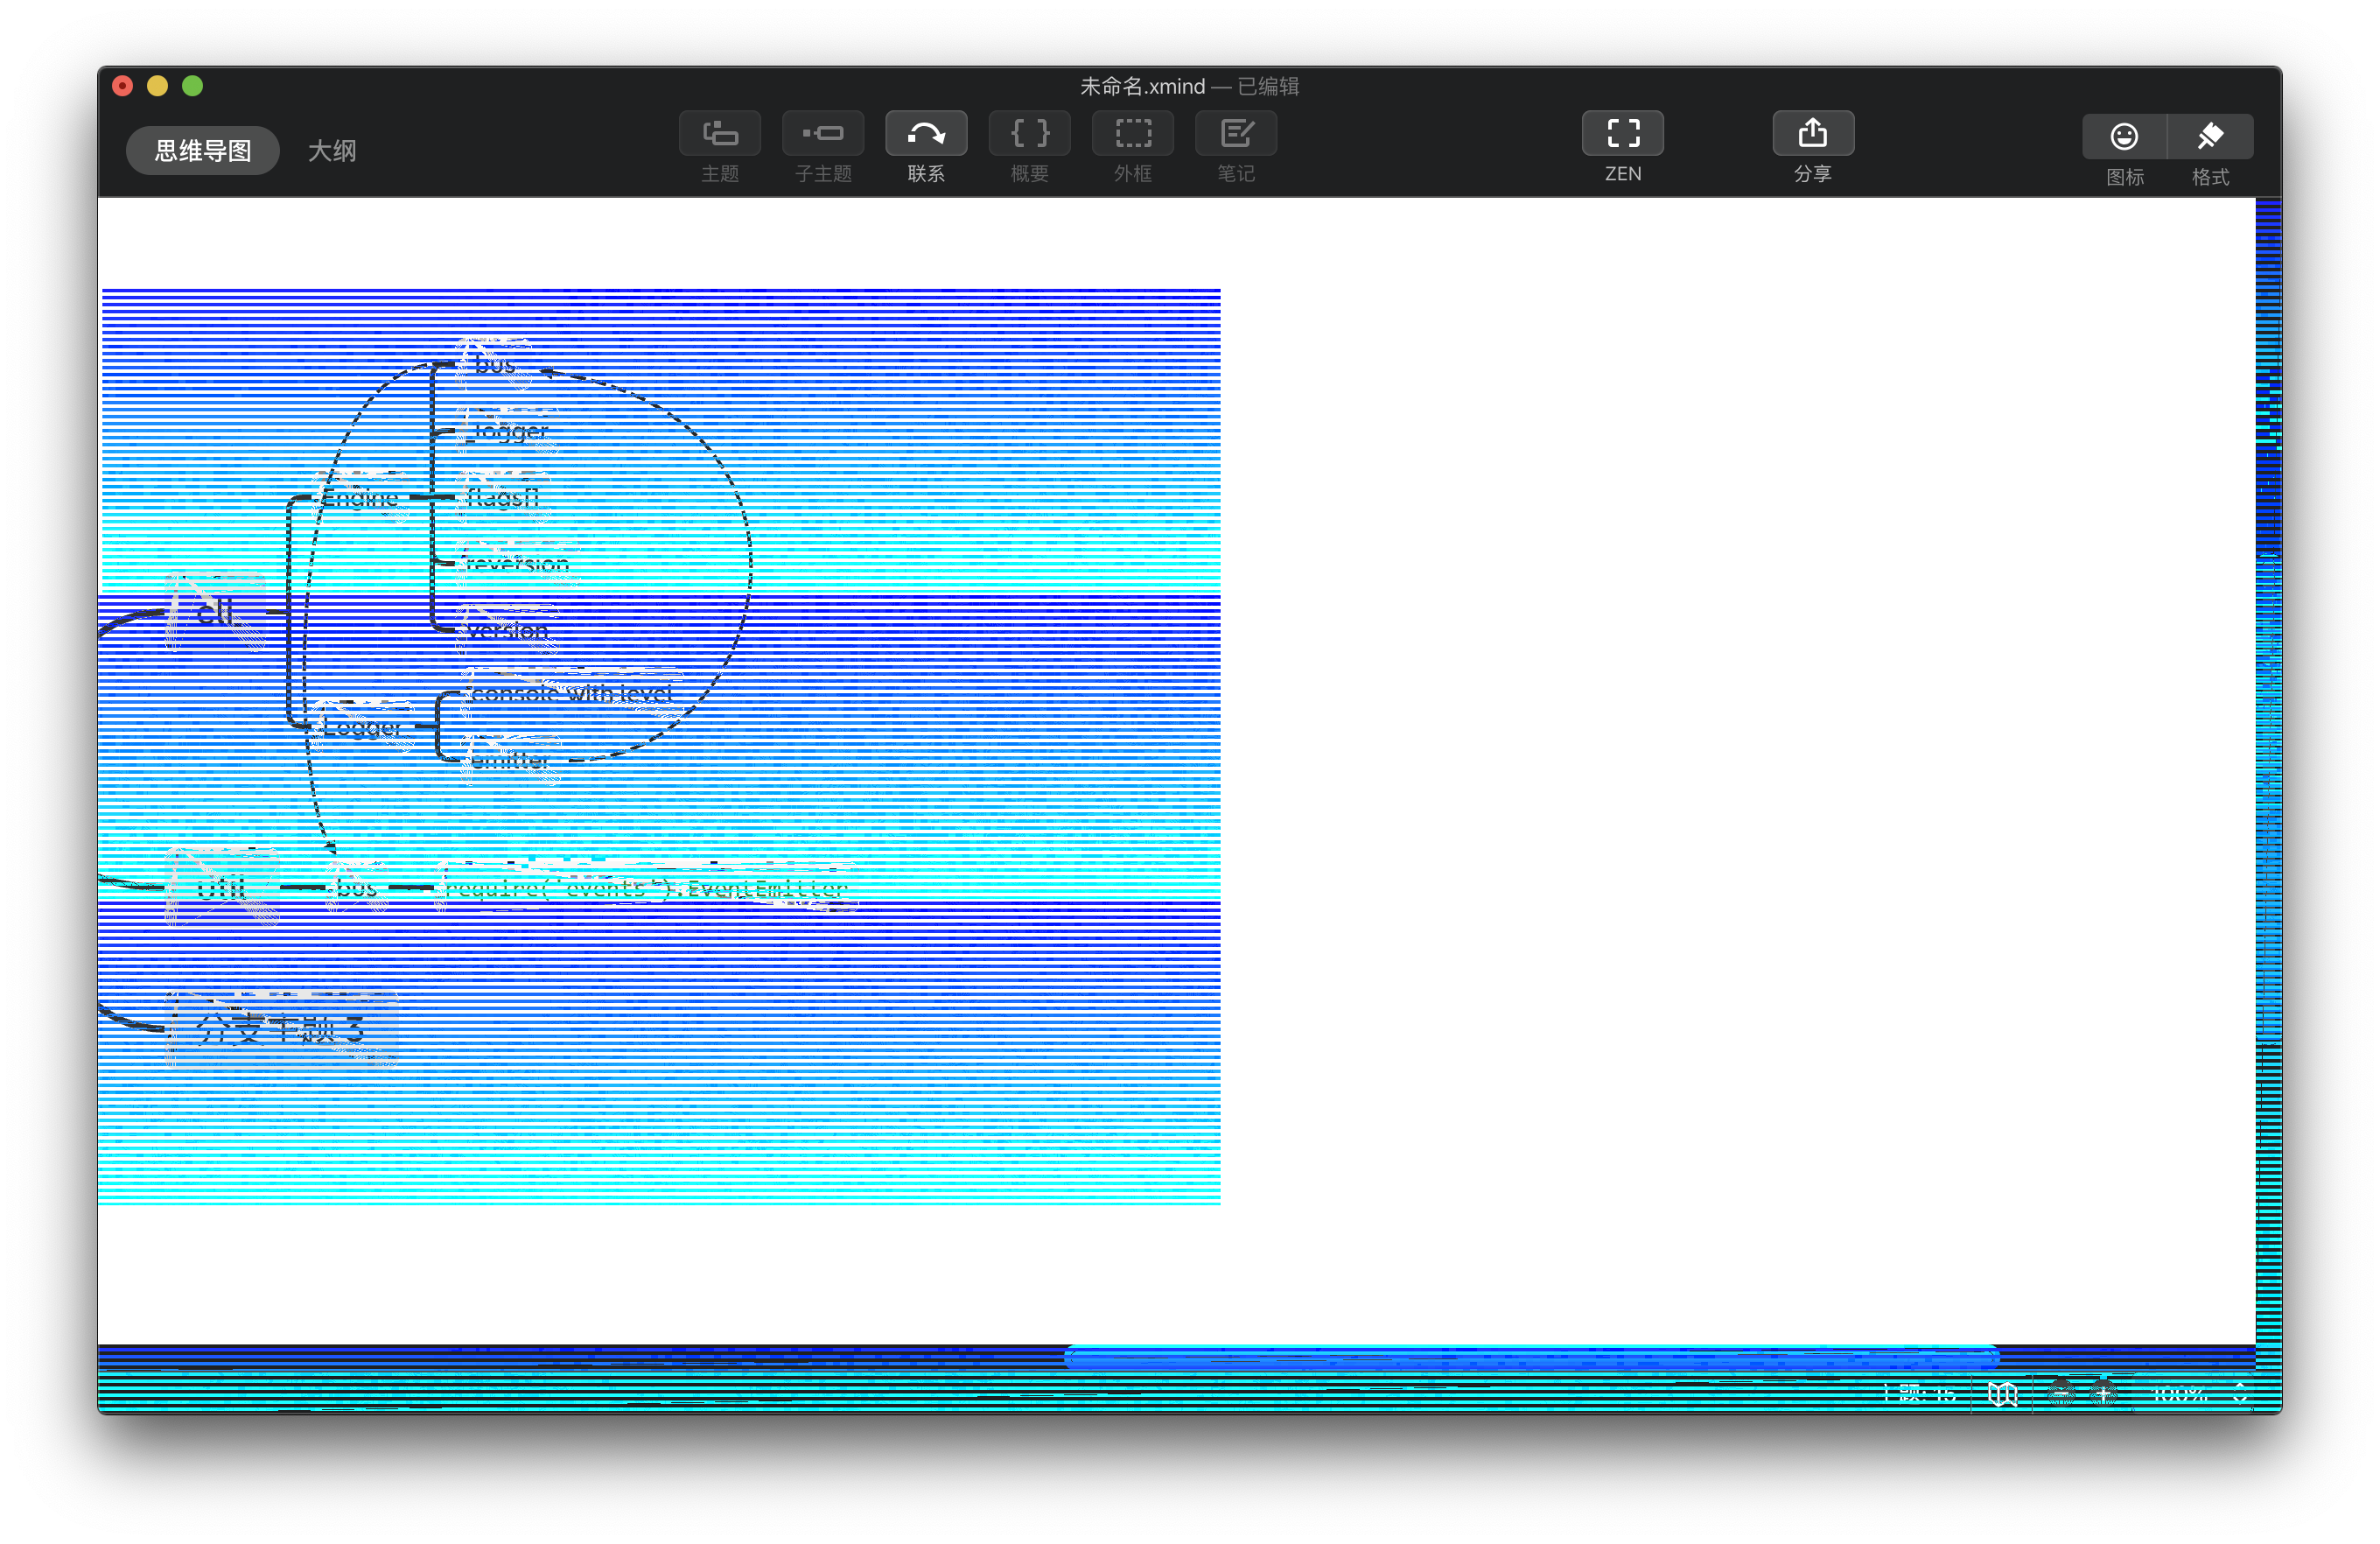Open the 笔记 (Notes) tool
This screenshot has height=1544, width=2380.
click(x=1235, y=133)
